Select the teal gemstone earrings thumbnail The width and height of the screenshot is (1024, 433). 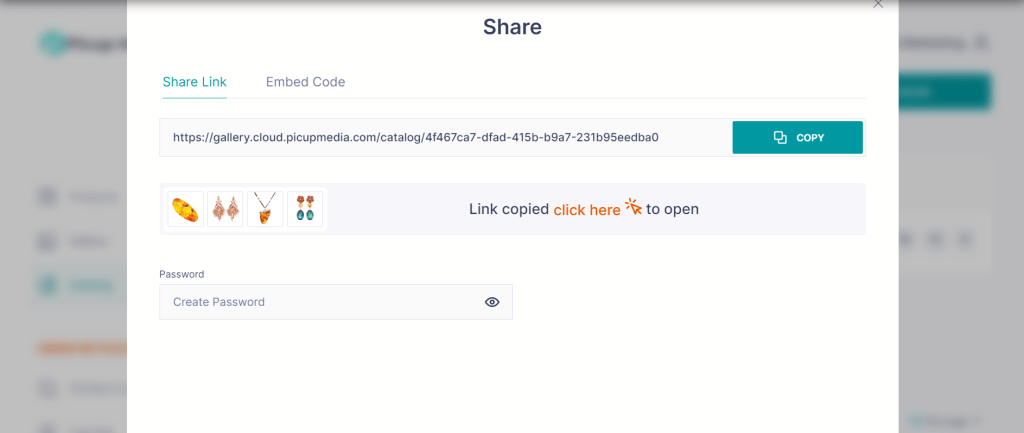tap(305, 209)
